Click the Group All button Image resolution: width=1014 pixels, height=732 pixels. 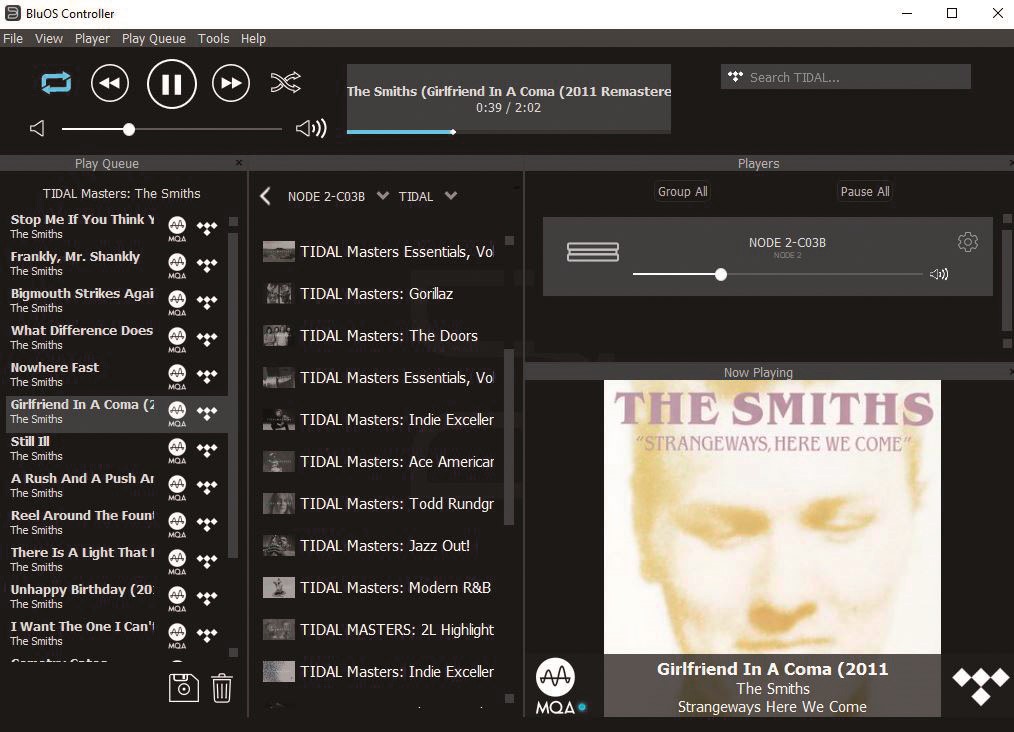pos(682,191)
